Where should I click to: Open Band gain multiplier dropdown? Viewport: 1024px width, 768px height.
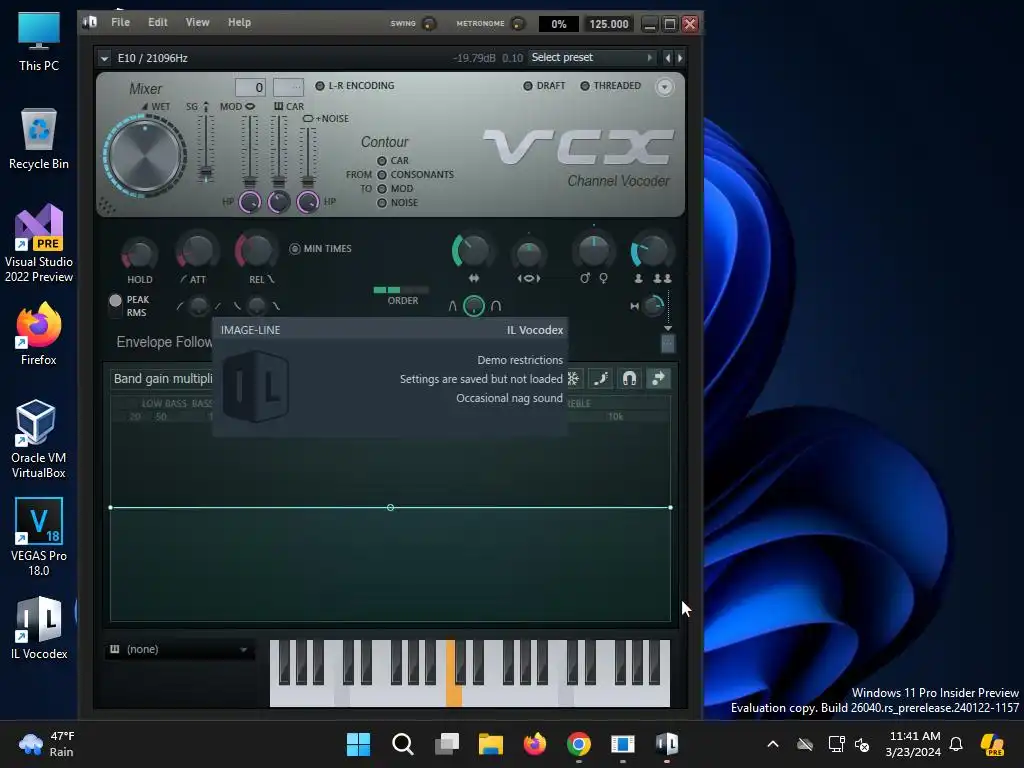click(x=162, y=379)
